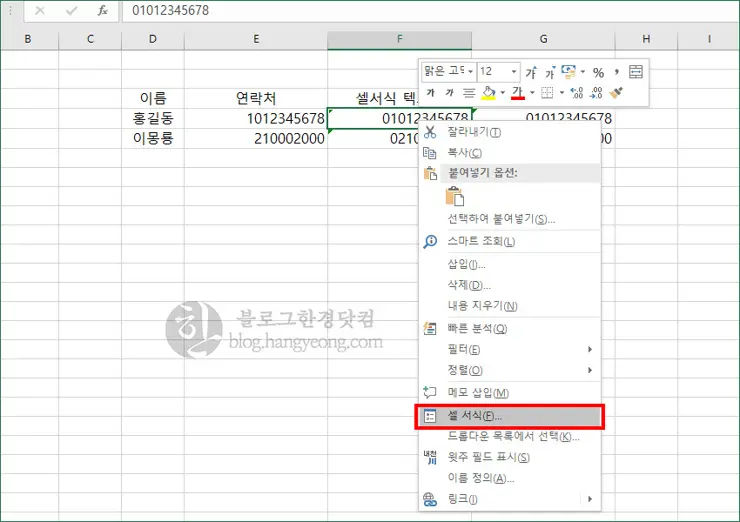Viewport: 740px width, 522px height.
Task: Select column E header
Action: [x=256, y=40]
